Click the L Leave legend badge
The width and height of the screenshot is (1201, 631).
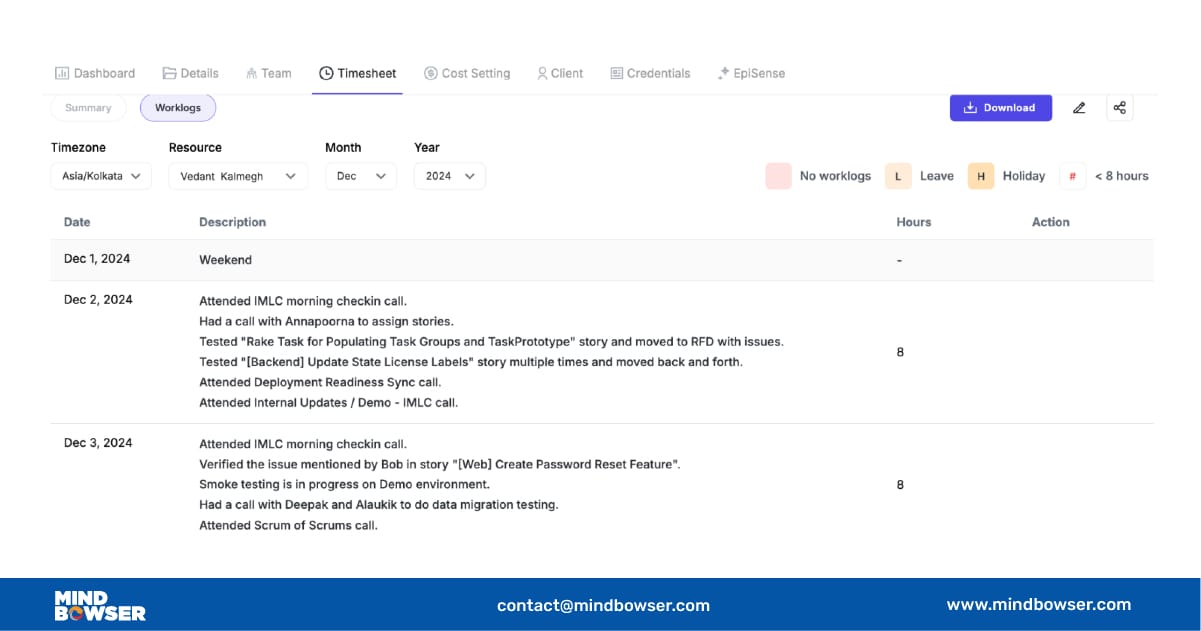897,176
